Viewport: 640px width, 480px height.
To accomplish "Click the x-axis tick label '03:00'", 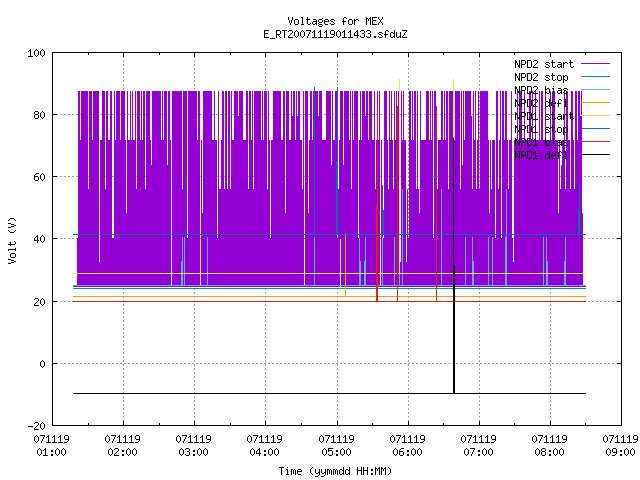I will 193,452.
